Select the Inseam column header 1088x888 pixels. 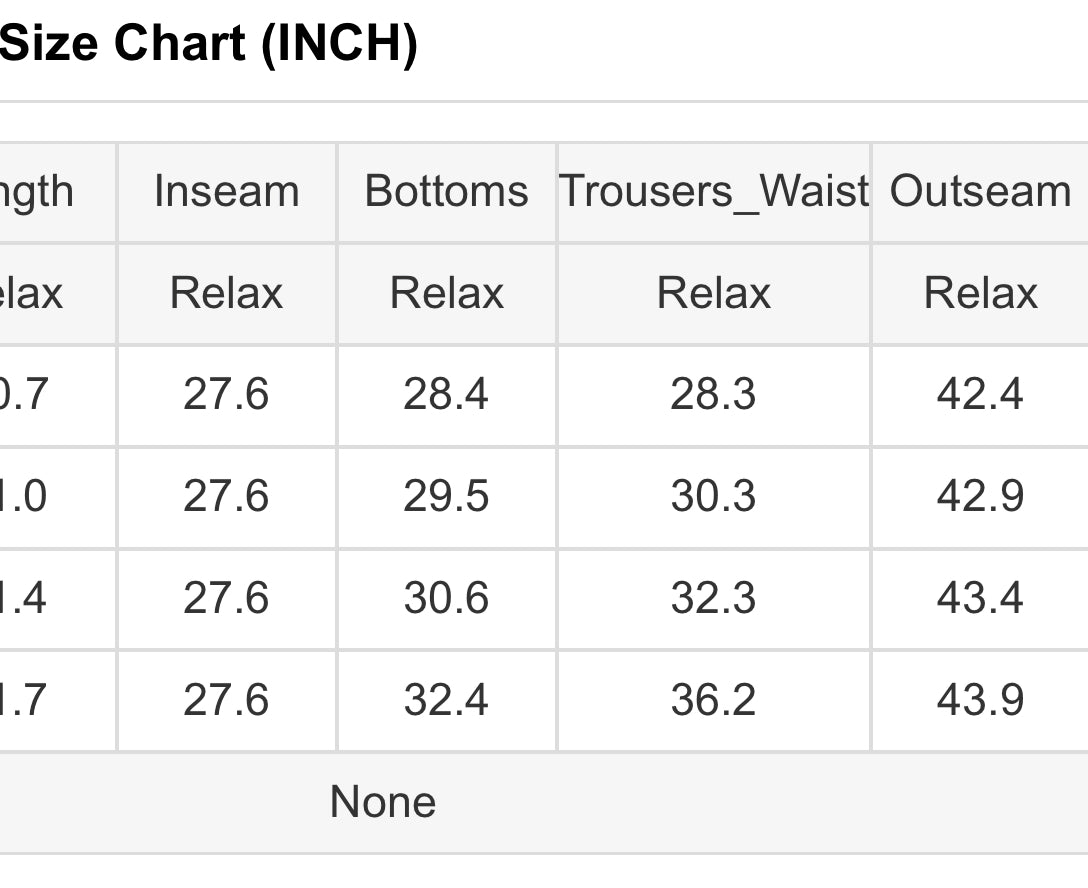pyautogui.click(x=227, y=191)
